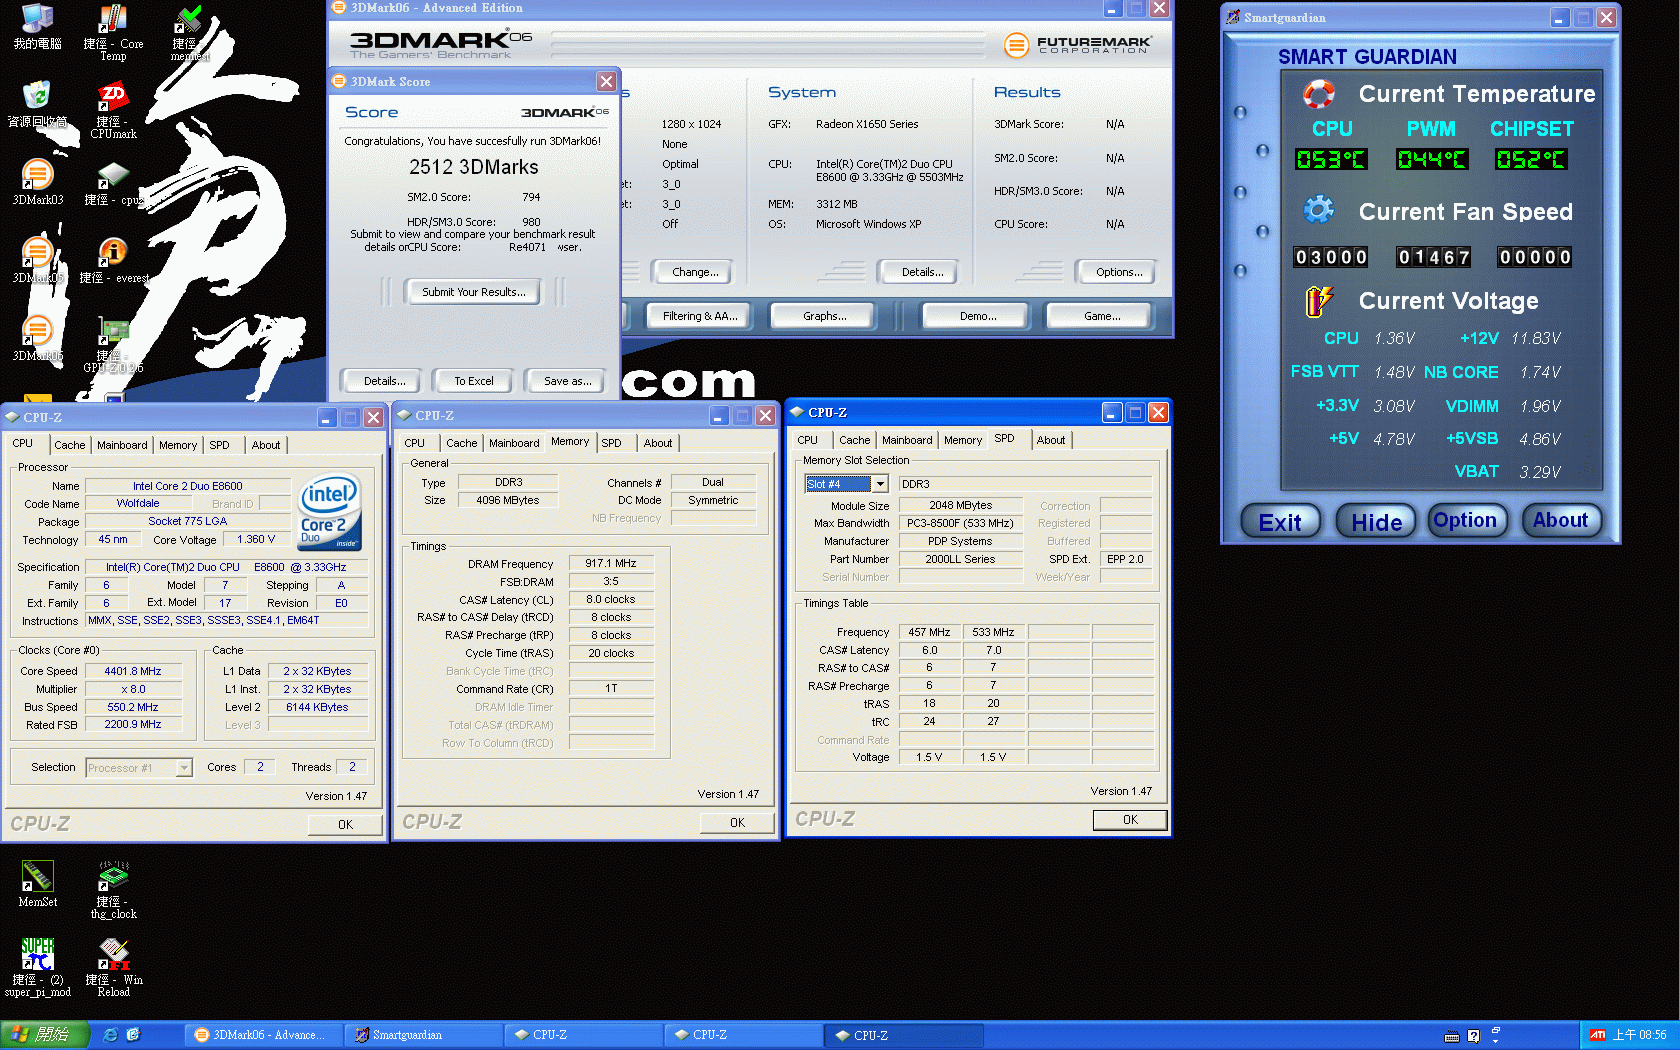Click the Current Fan Speed gear icon
Viewport: 1680px width, 1050px height.
tap(1319, 210)
